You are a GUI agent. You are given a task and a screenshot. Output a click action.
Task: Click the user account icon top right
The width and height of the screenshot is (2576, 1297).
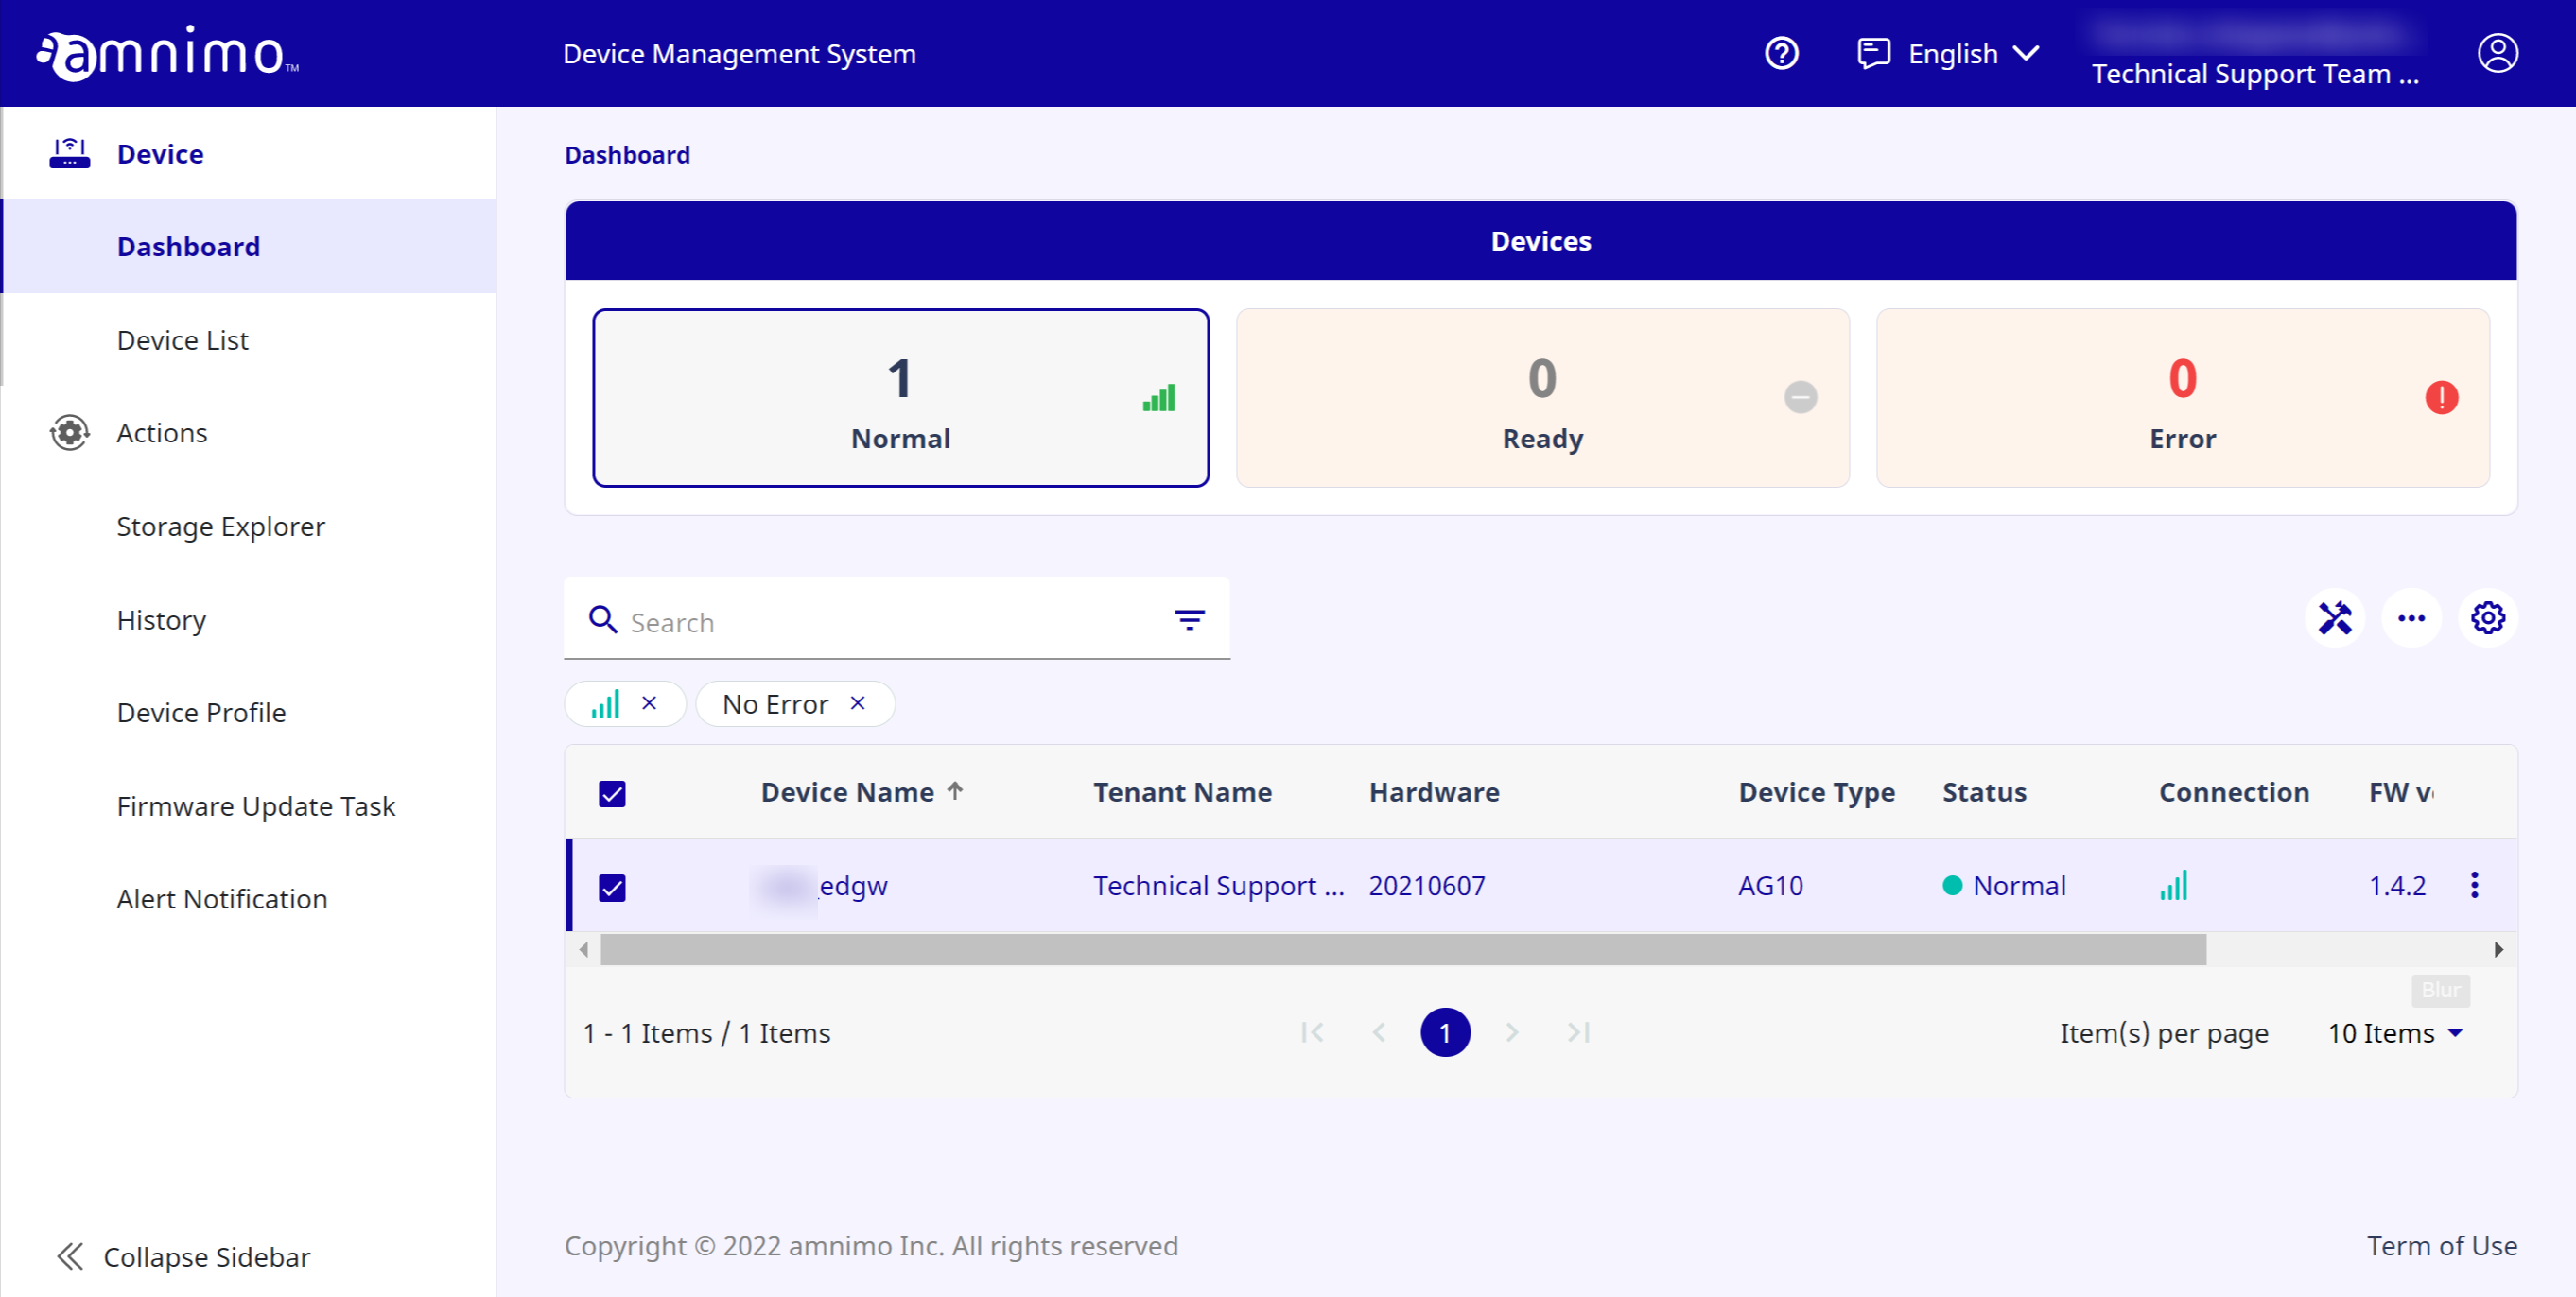[x=2498, y=53]
